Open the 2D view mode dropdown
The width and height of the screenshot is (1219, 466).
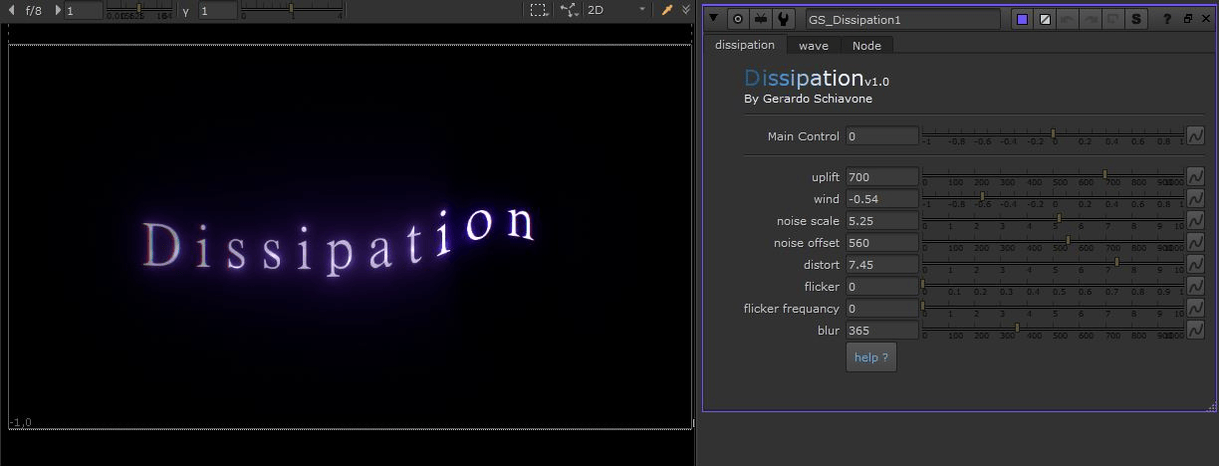[x=617, y=10]
